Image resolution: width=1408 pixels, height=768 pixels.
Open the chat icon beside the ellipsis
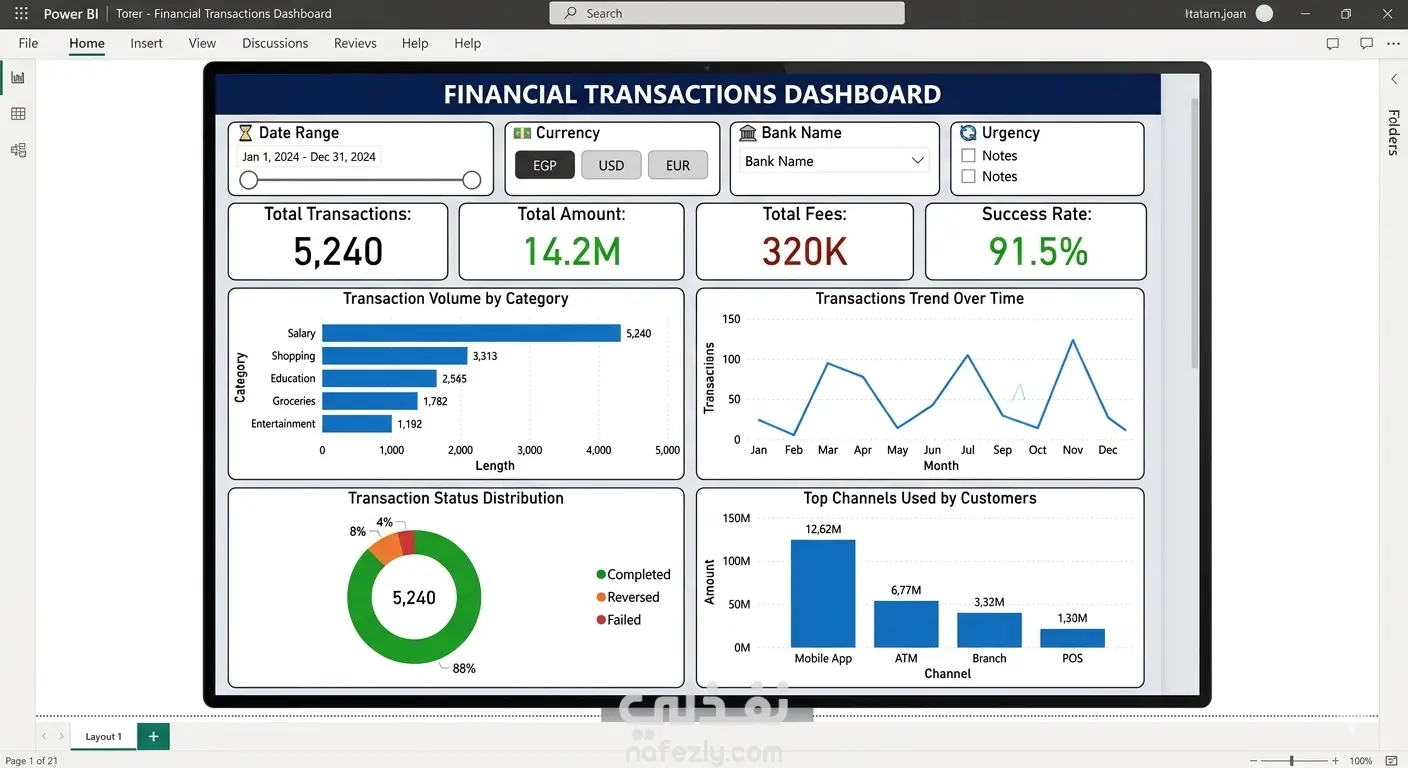[x=1366, y=44]
